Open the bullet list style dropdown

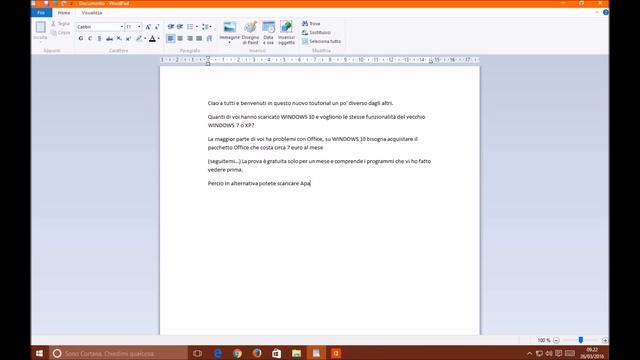tap(197, 27)
